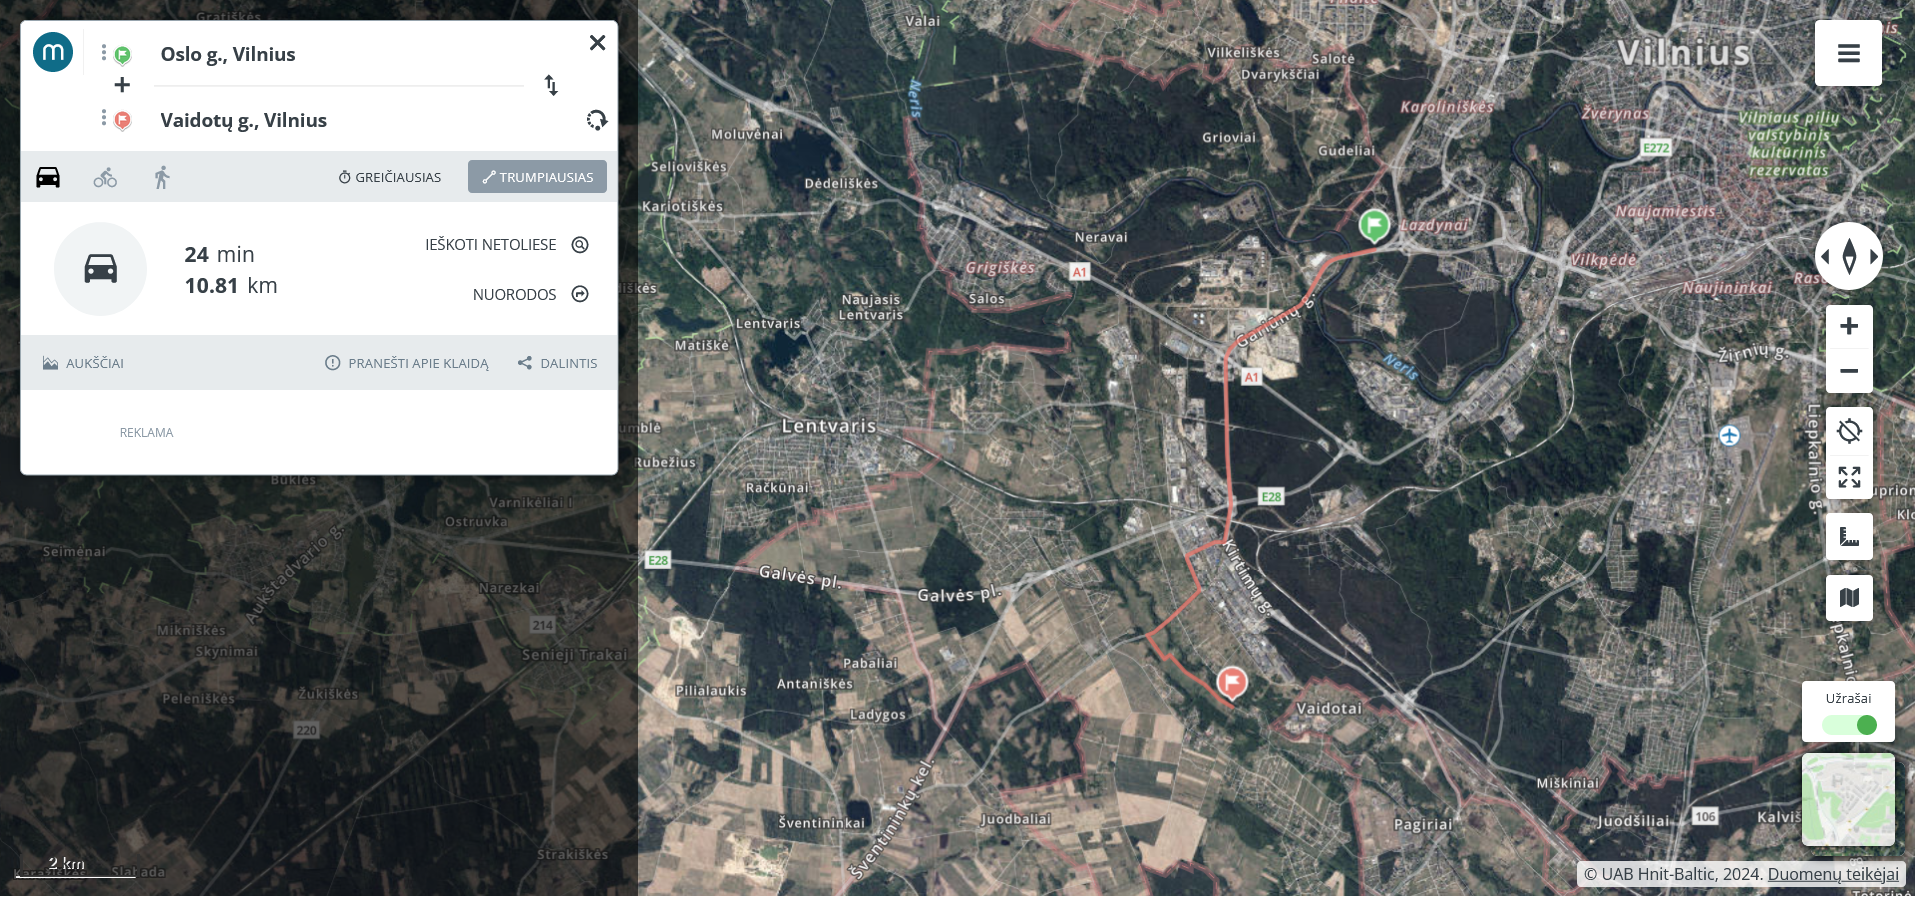Switch to bicycle travel mode
The width and height of the screenshot is (1920, 898).
point(105,178)
